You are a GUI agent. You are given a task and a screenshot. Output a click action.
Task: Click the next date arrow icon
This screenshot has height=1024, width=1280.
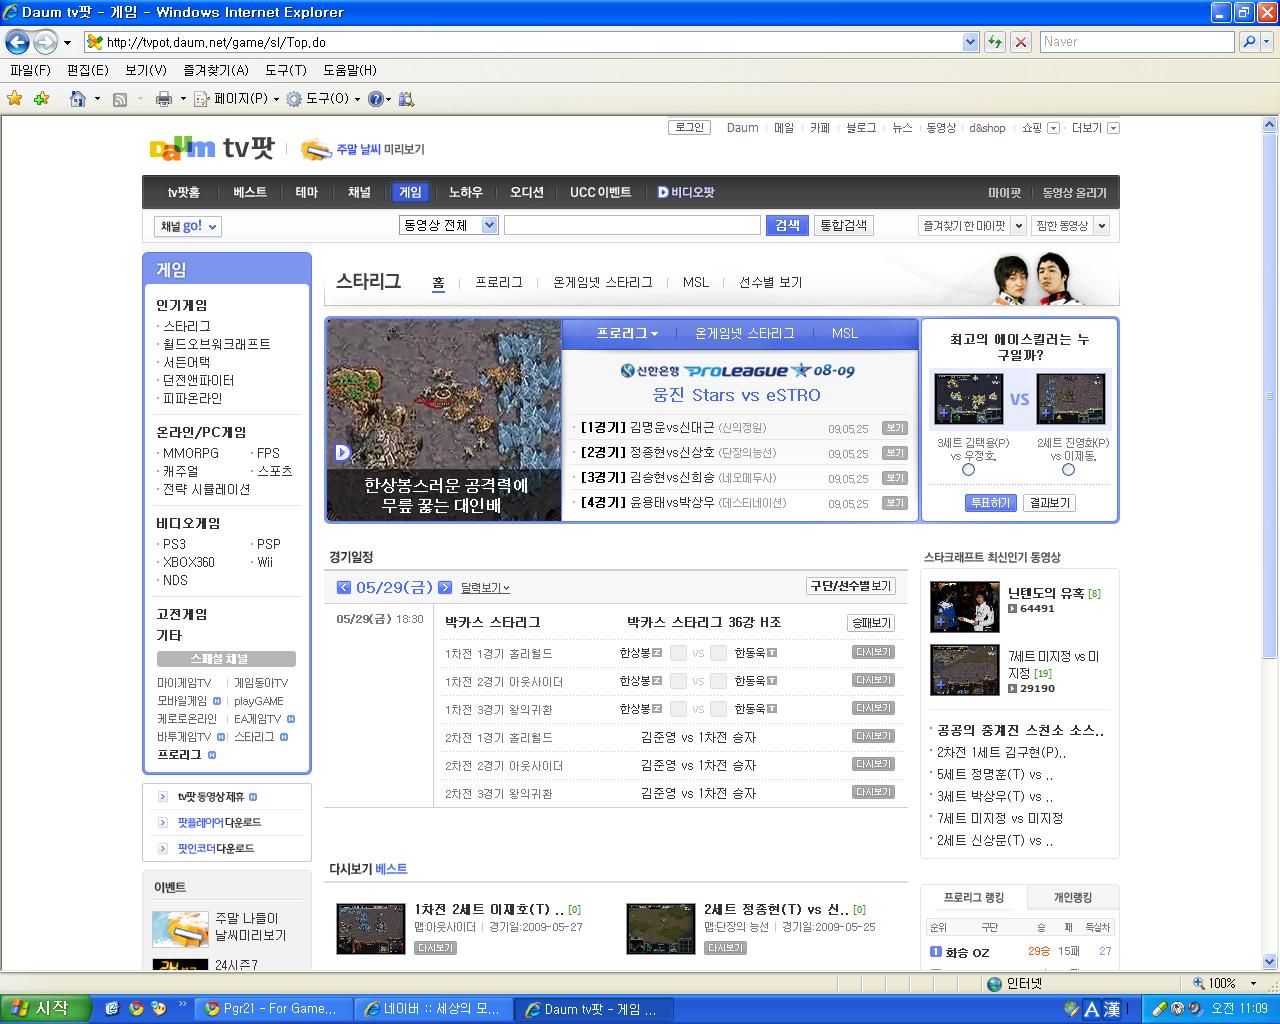tap(445, 587)
